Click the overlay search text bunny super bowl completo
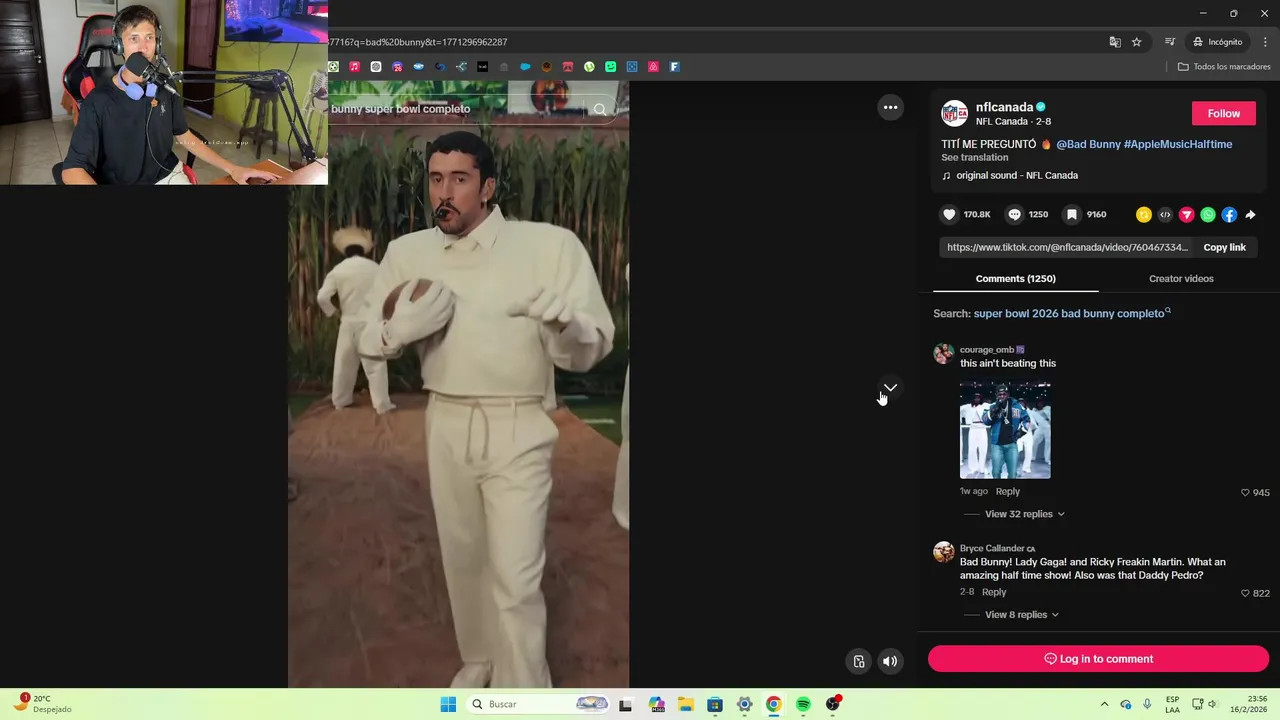 400,109
